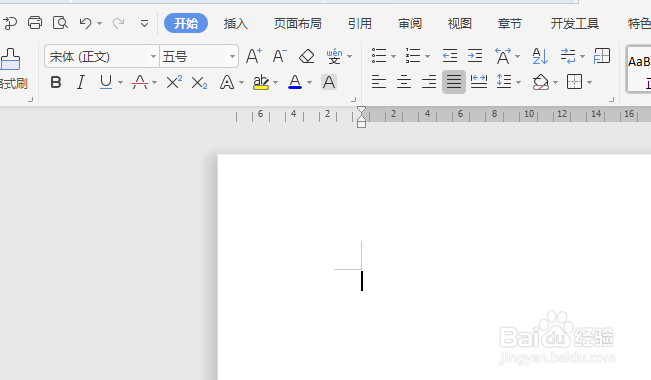Open format painter group dialog launcher
The height and width of the screenshot is (380, 651).
pyautogui.click(x=30, y=99)
